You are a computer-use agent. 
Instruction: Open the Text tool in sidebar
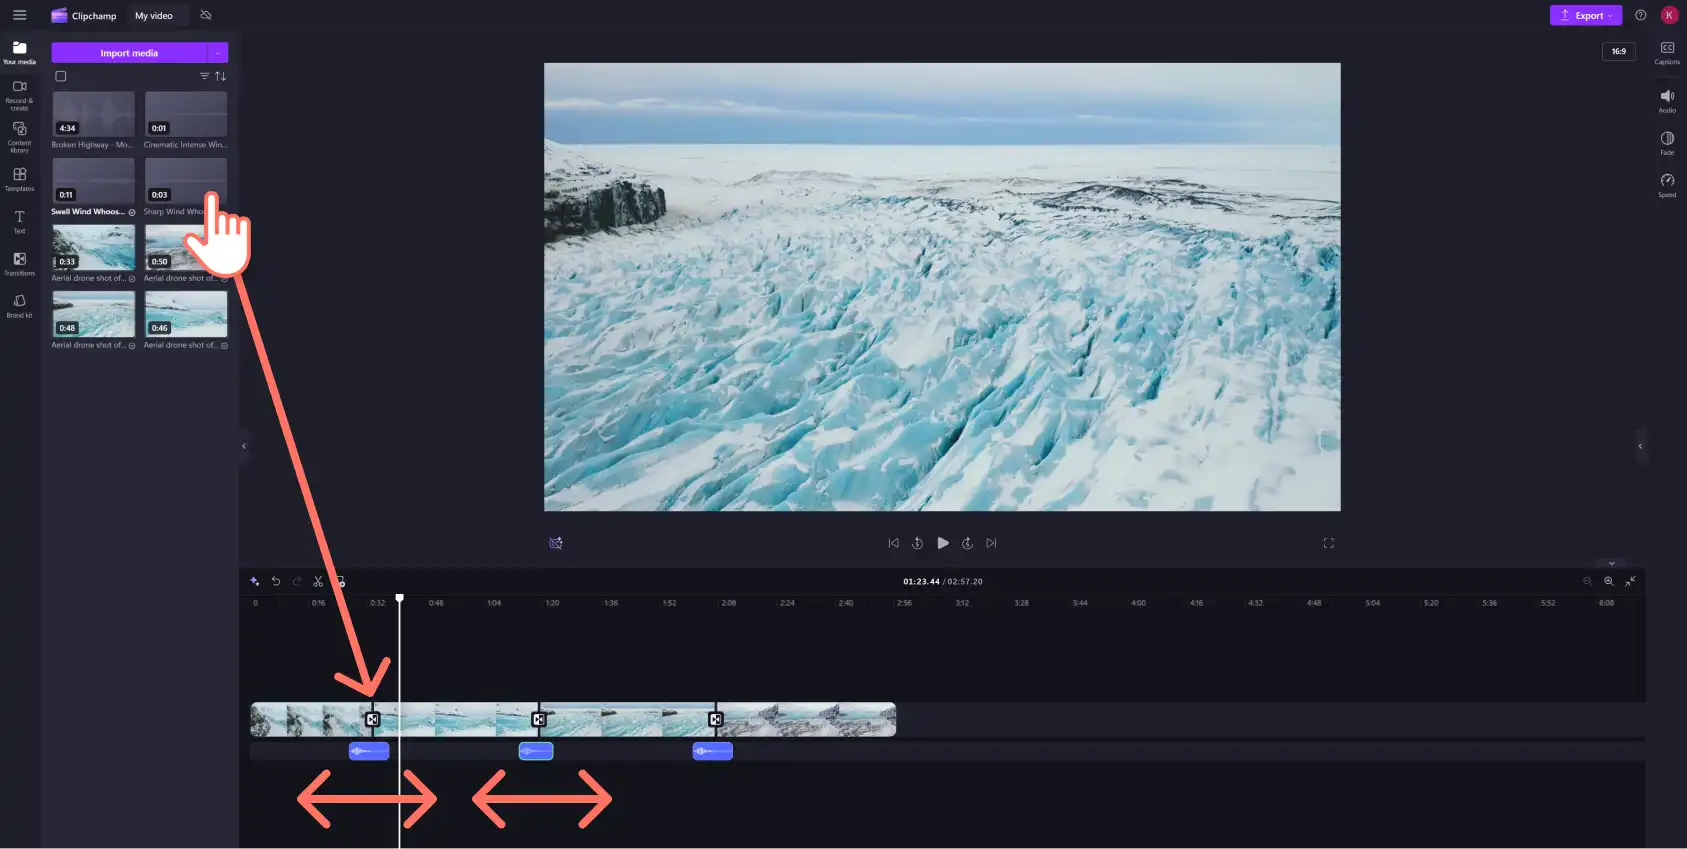pyautogui.click(x=19, y=221)
